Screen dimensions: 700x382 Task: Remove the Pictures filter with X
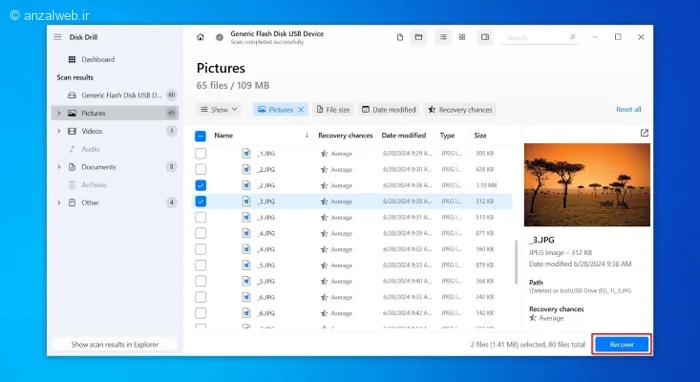(x=301, y=110)
